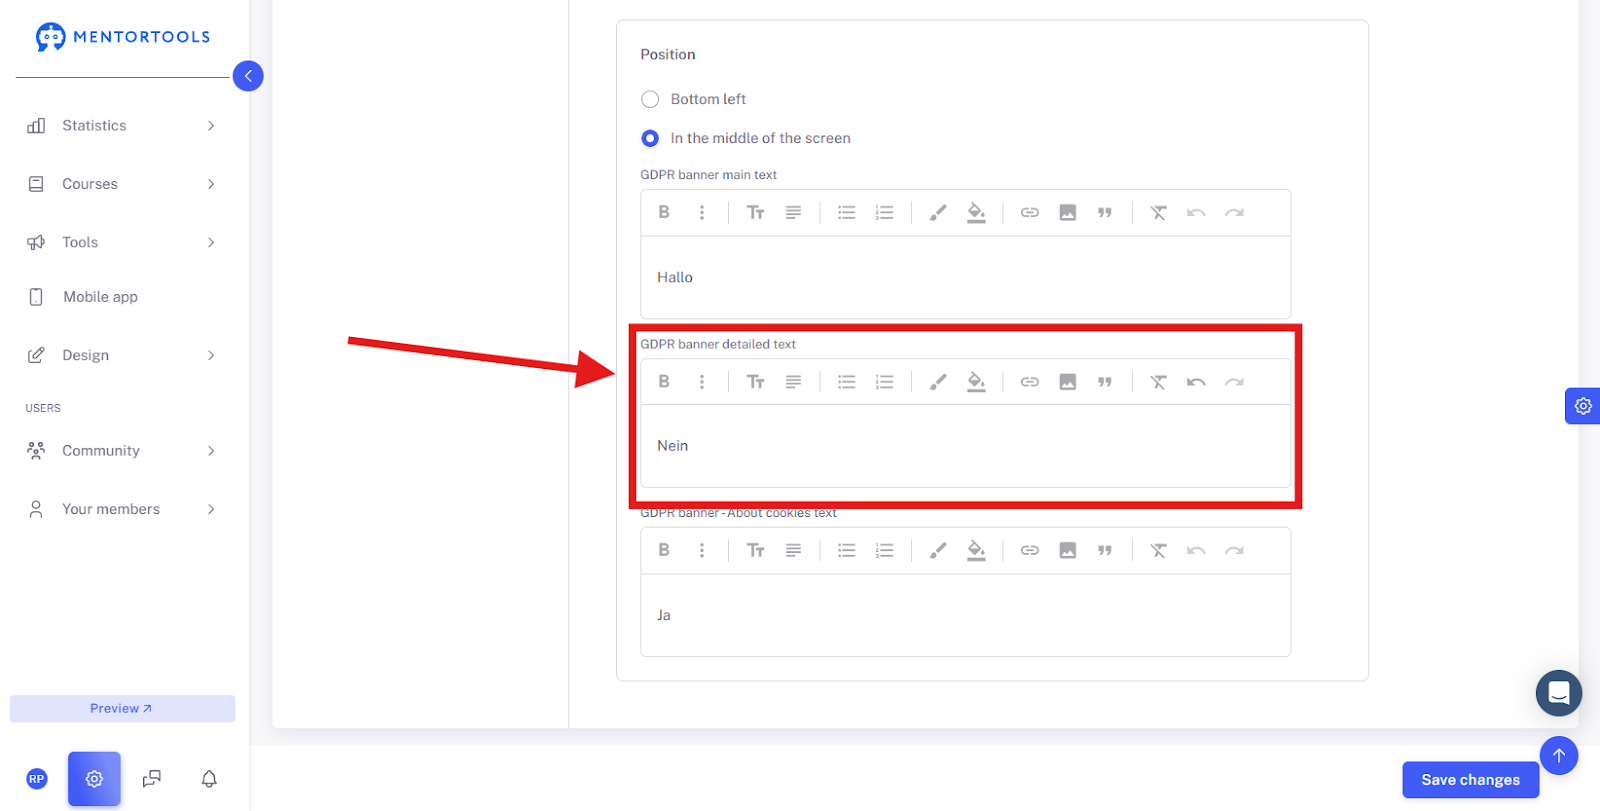Image resolution: width=1600 pixels, height=811 pixels.
Task: Open text size tool in detailed text toolbar
Action: point(756,381)
